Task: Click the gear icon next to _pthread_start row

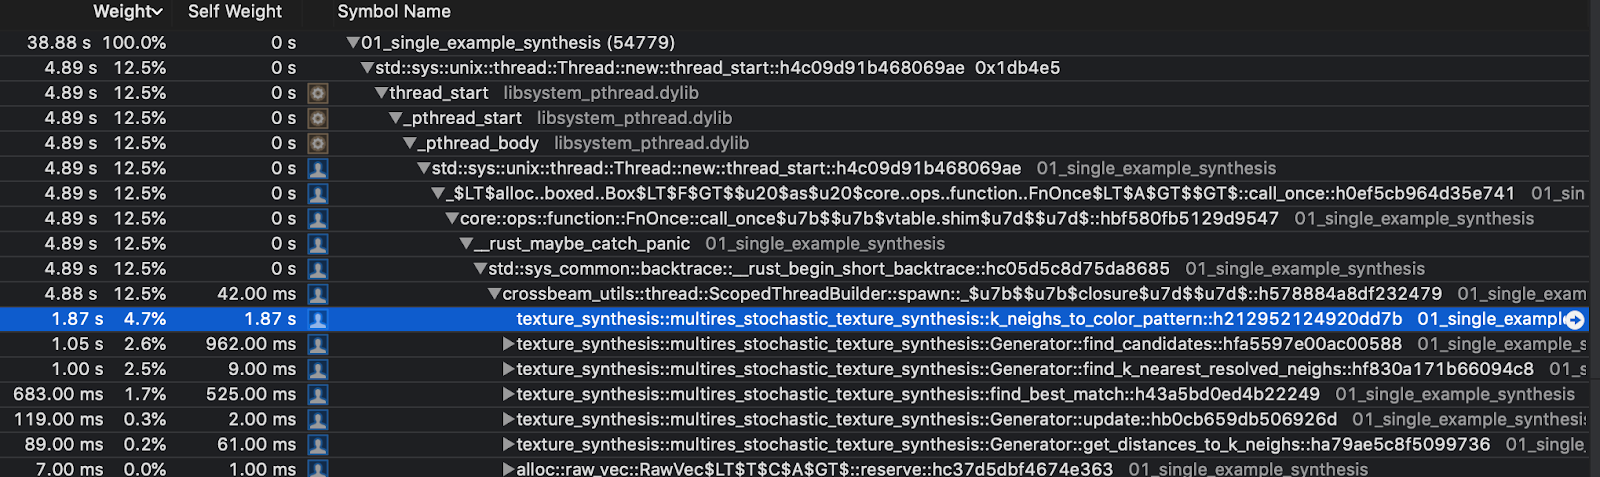Action: click(x=318, y=118)
